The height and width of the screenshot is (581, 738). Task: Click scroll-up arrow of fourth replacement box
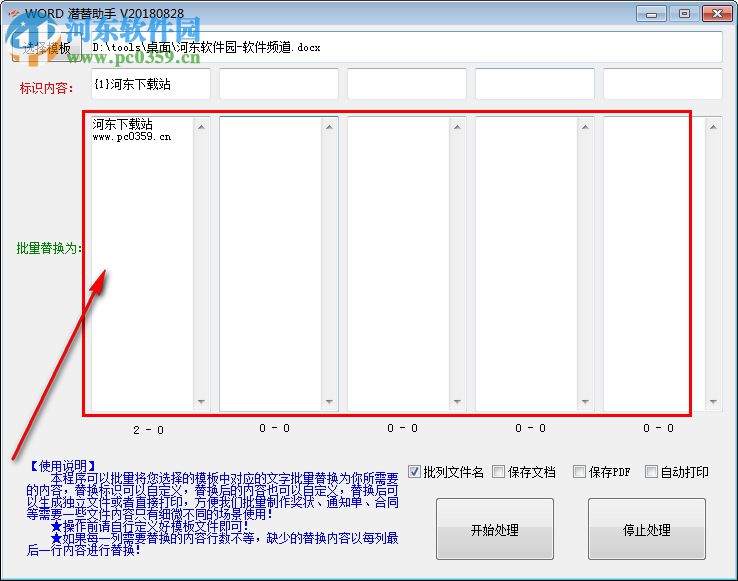(586, 127)
